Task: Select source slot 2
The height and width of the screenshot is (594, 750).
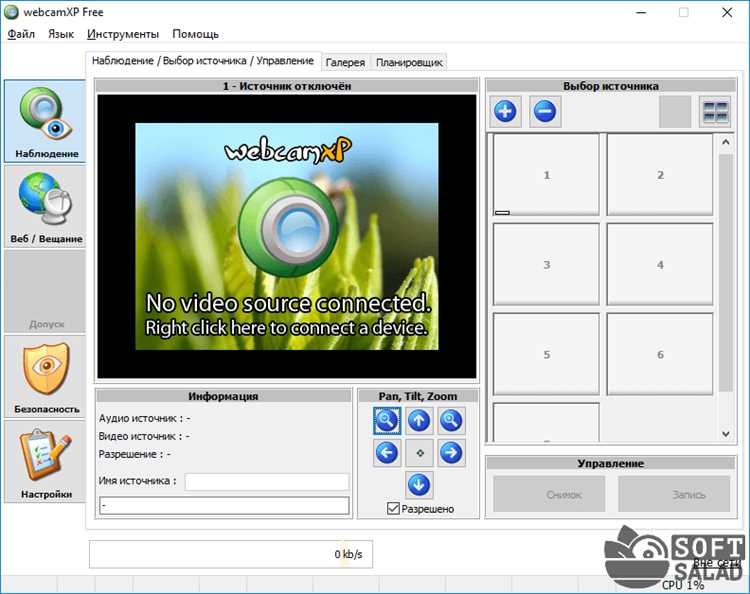Action: coord(660,175)
